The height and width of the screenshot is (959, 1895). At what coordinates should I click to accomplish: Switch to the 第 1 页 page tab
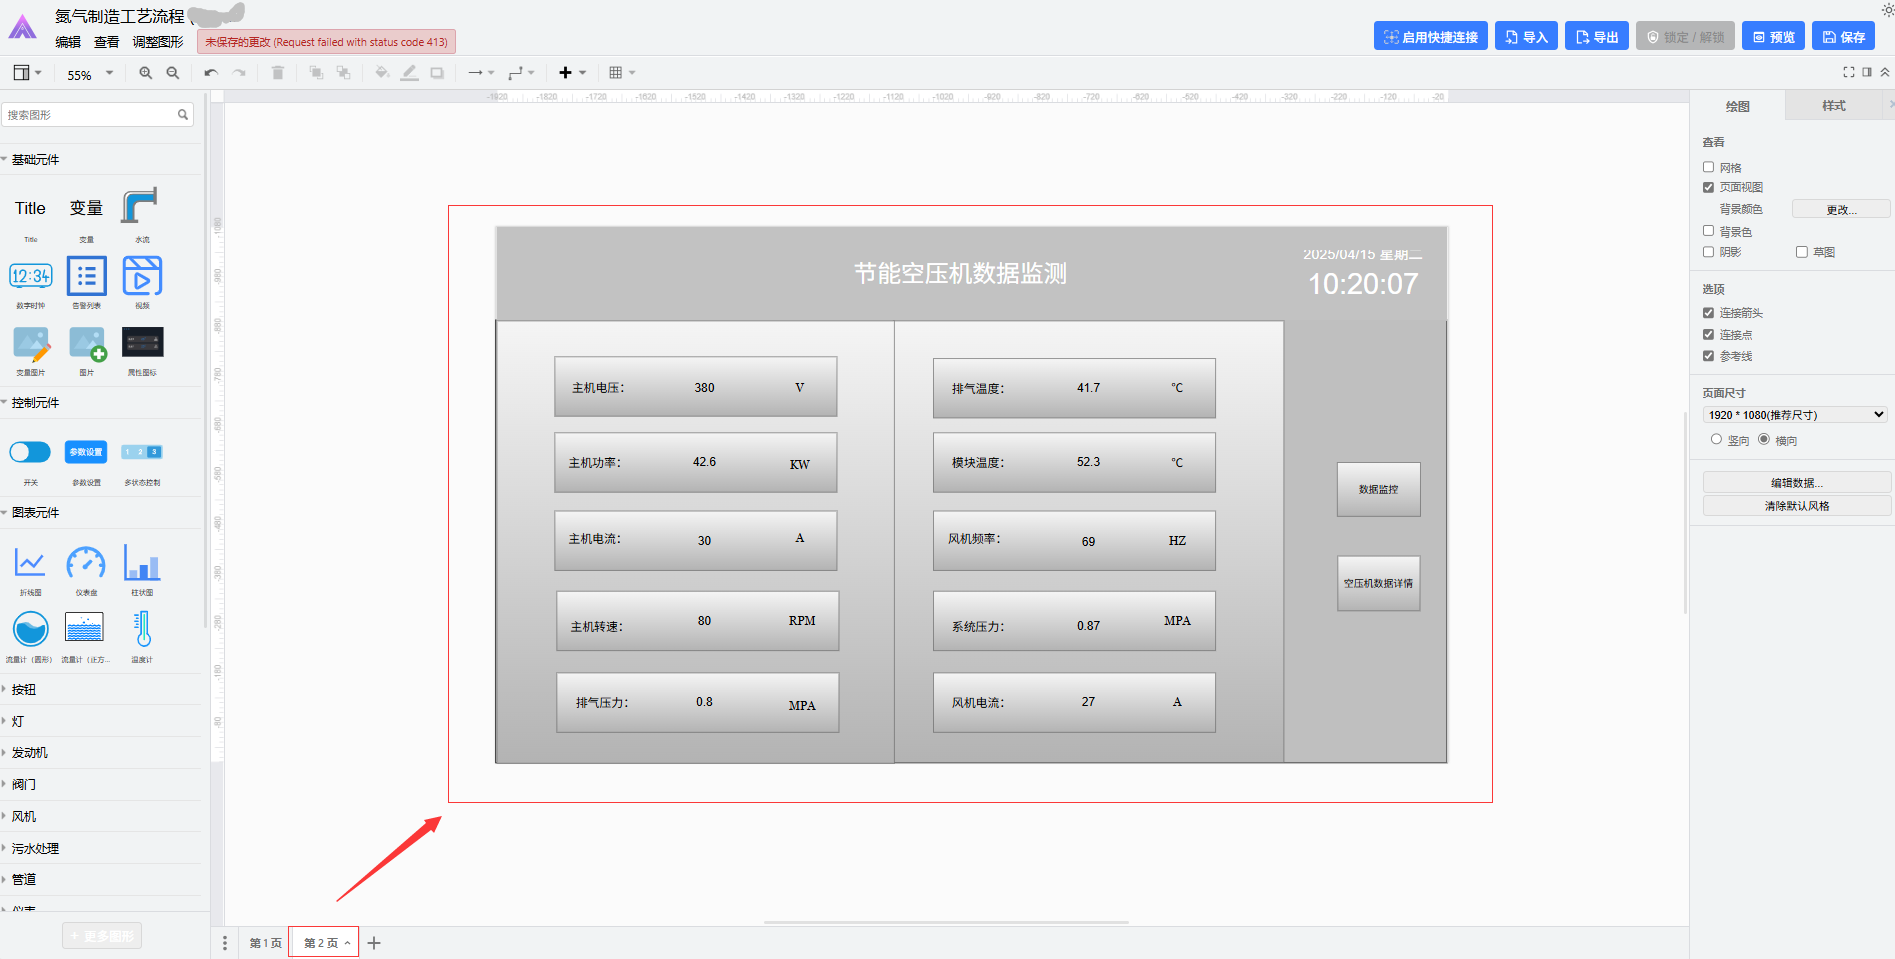pos(265,943)
